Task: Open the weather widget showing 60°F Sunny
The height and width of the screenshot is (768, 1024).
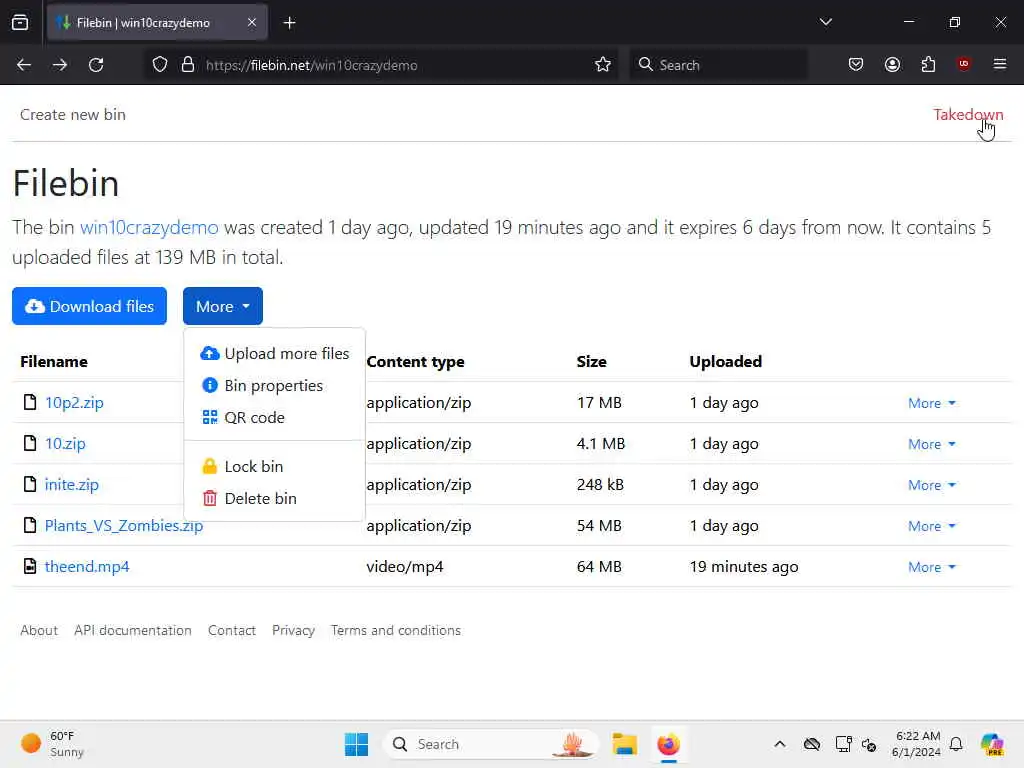Action: [x=52, y=744]
